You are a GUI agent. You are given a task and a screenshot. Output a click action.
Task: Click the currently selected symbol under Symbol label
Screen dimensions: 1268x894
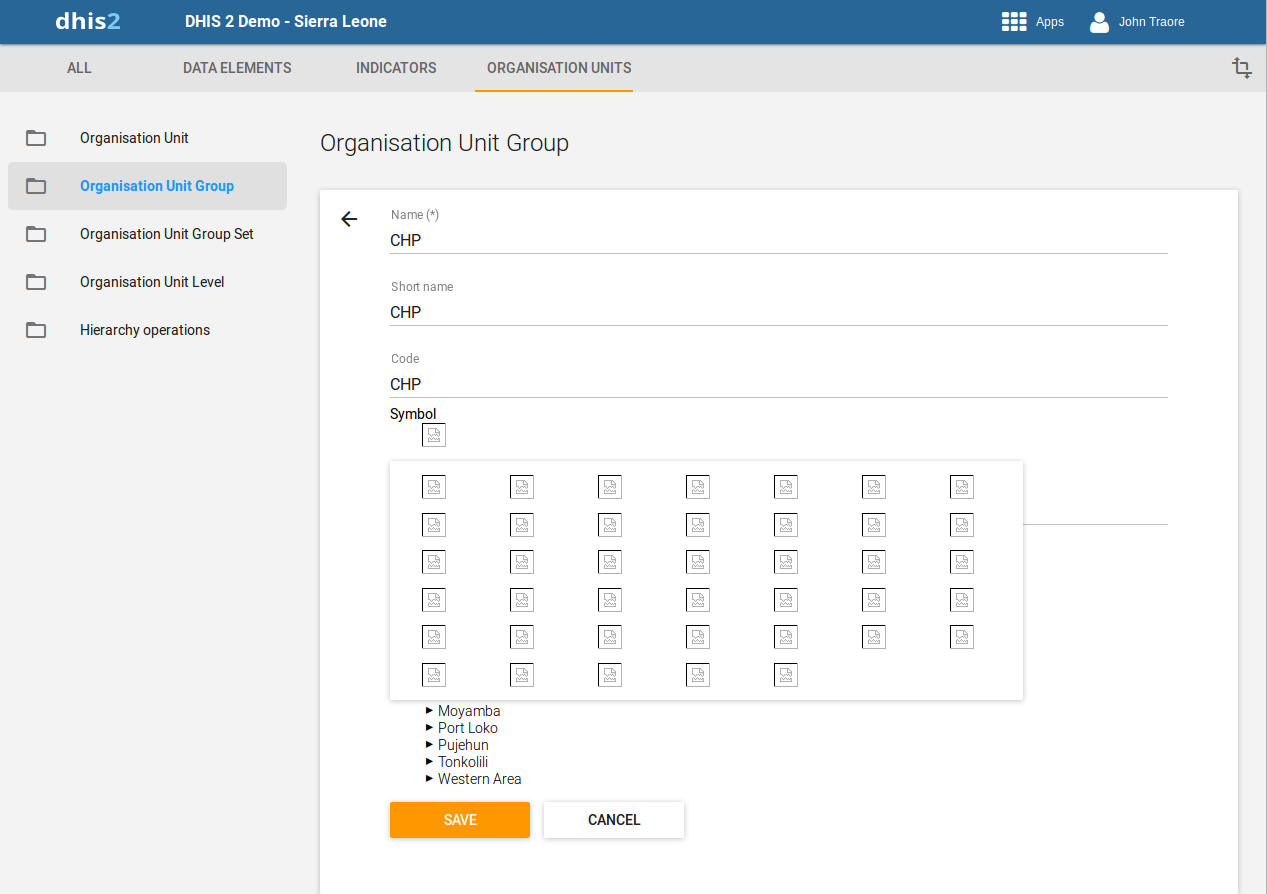point(434,434)
